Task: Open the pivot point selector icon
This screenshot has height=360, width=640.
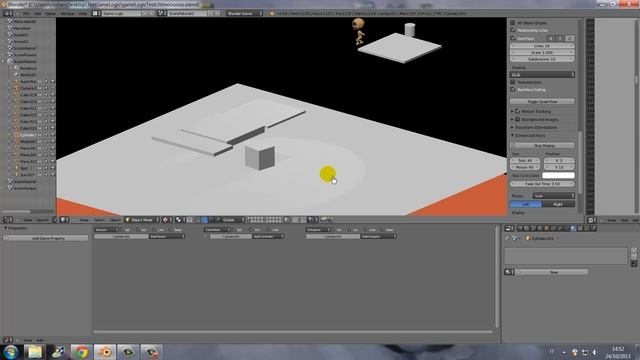Action: (x=179, y=220)
